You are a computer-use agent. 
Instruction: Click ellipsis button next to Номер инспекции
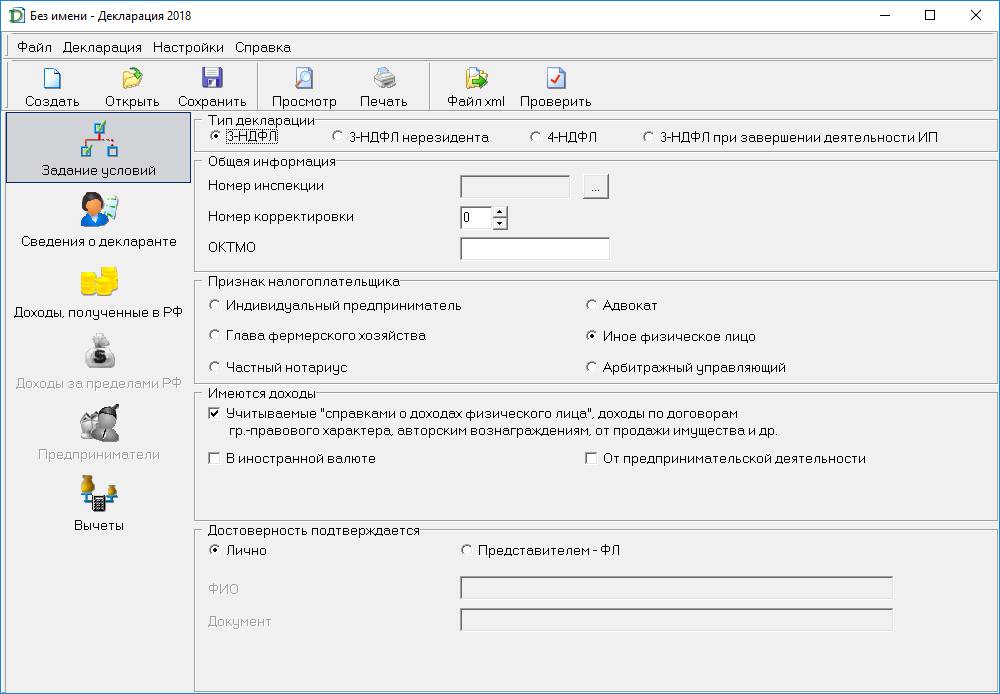click(x=596, y=186)
